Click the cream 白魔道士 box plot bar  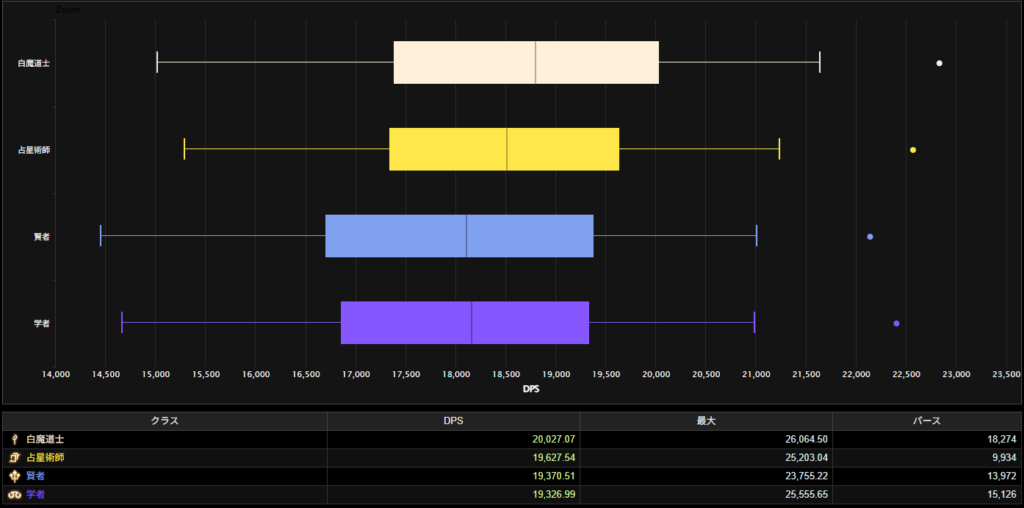526,63
